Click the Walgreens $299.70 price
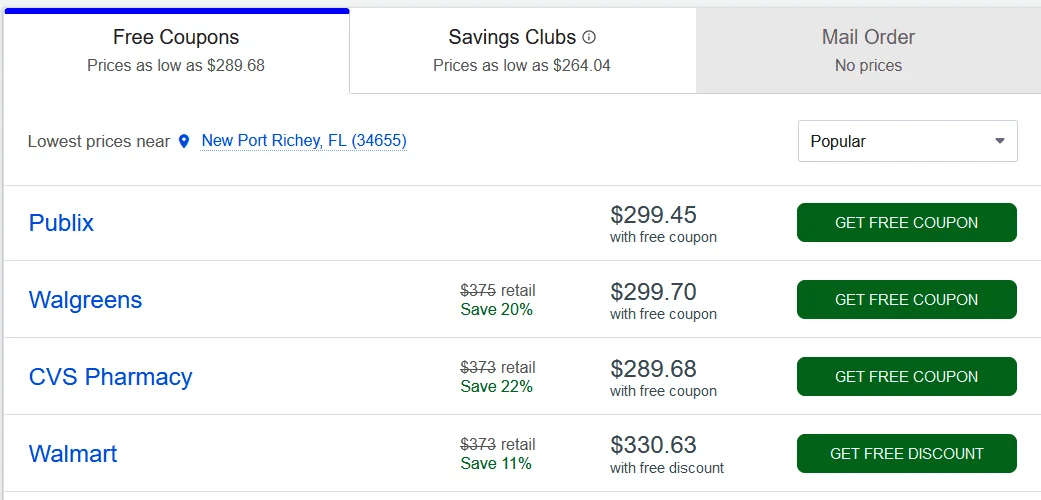The width and height of the screenshot is (1041, 500). point(653,292)
